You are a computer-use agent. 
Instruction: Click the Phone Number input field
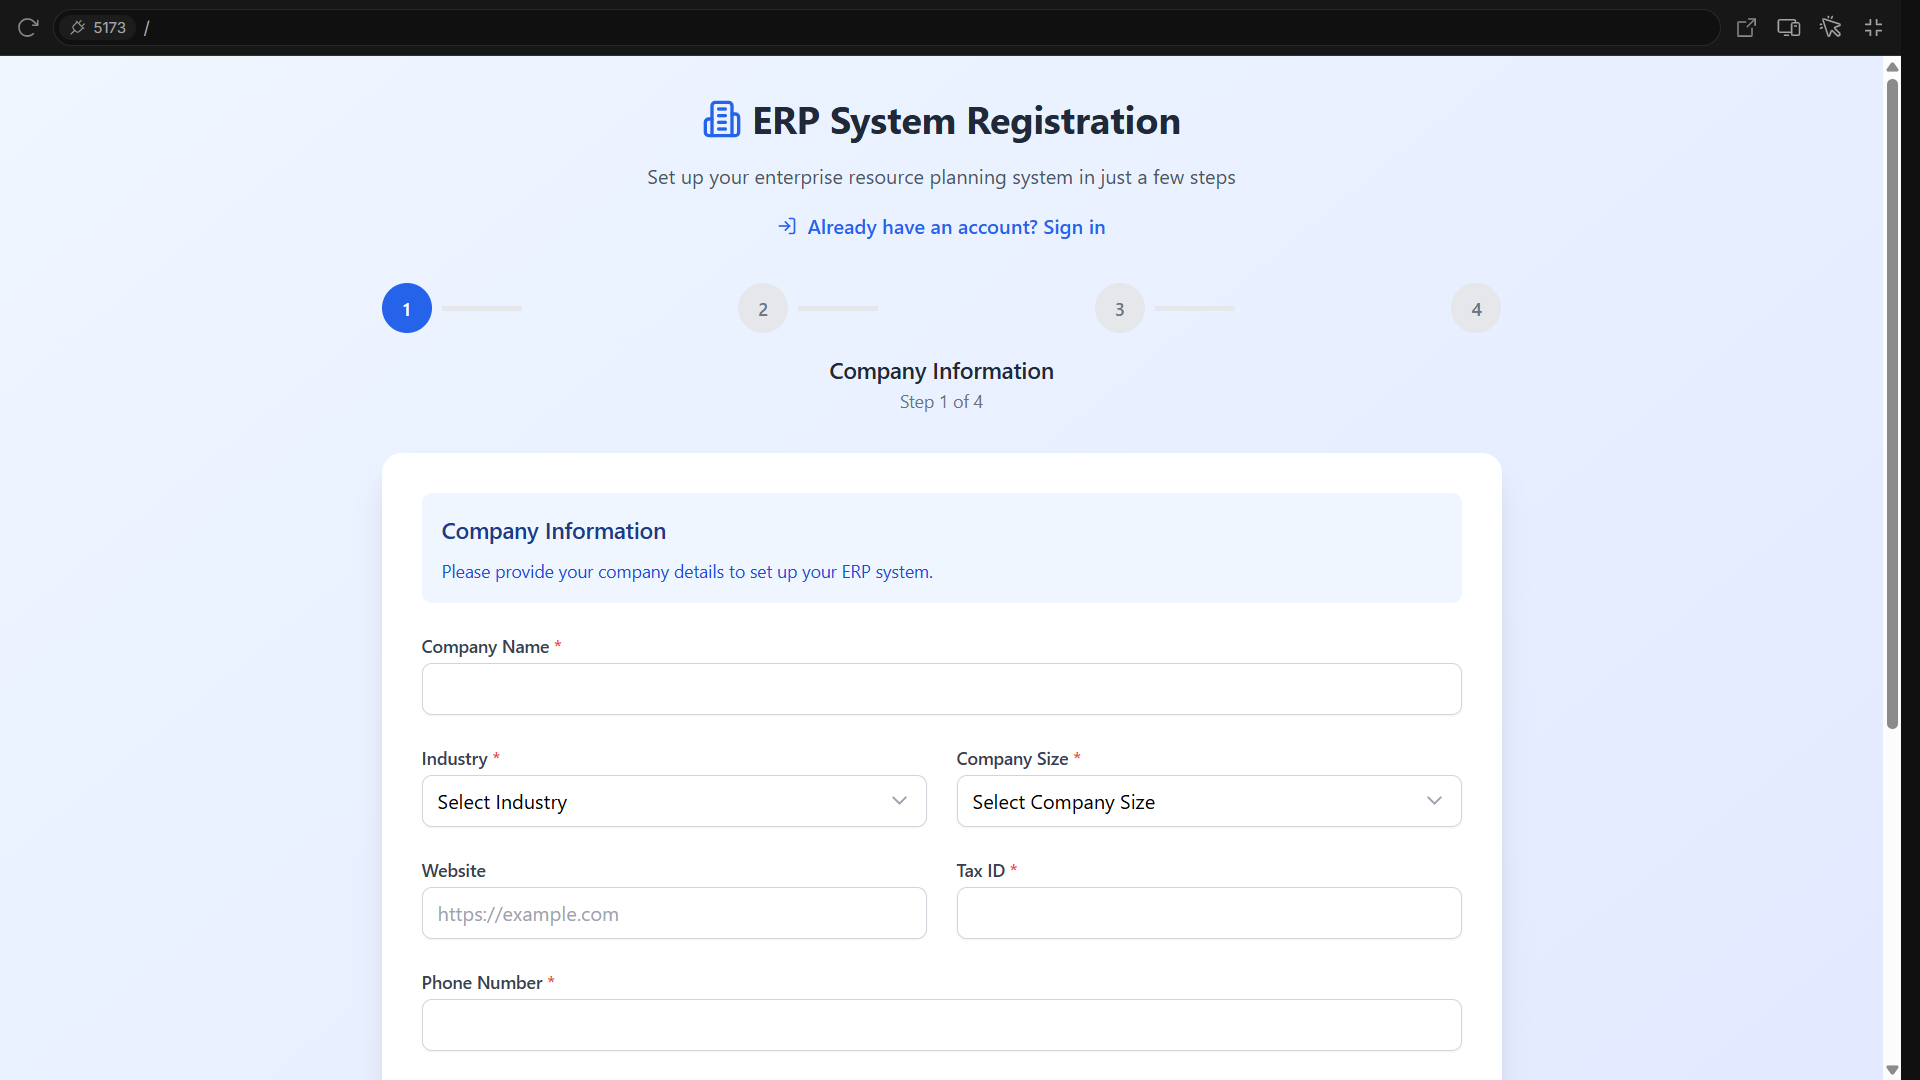(x=941, y=1025)
